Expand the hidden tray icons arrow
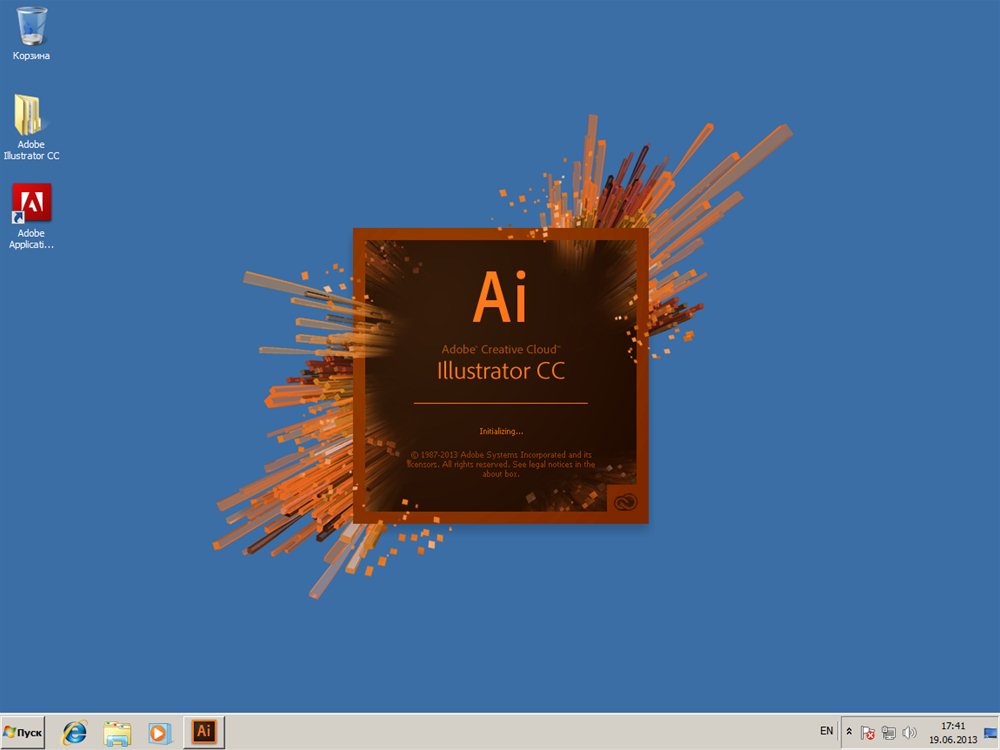This screenshot has height=750, width=1000. click(x=850, y=732)
